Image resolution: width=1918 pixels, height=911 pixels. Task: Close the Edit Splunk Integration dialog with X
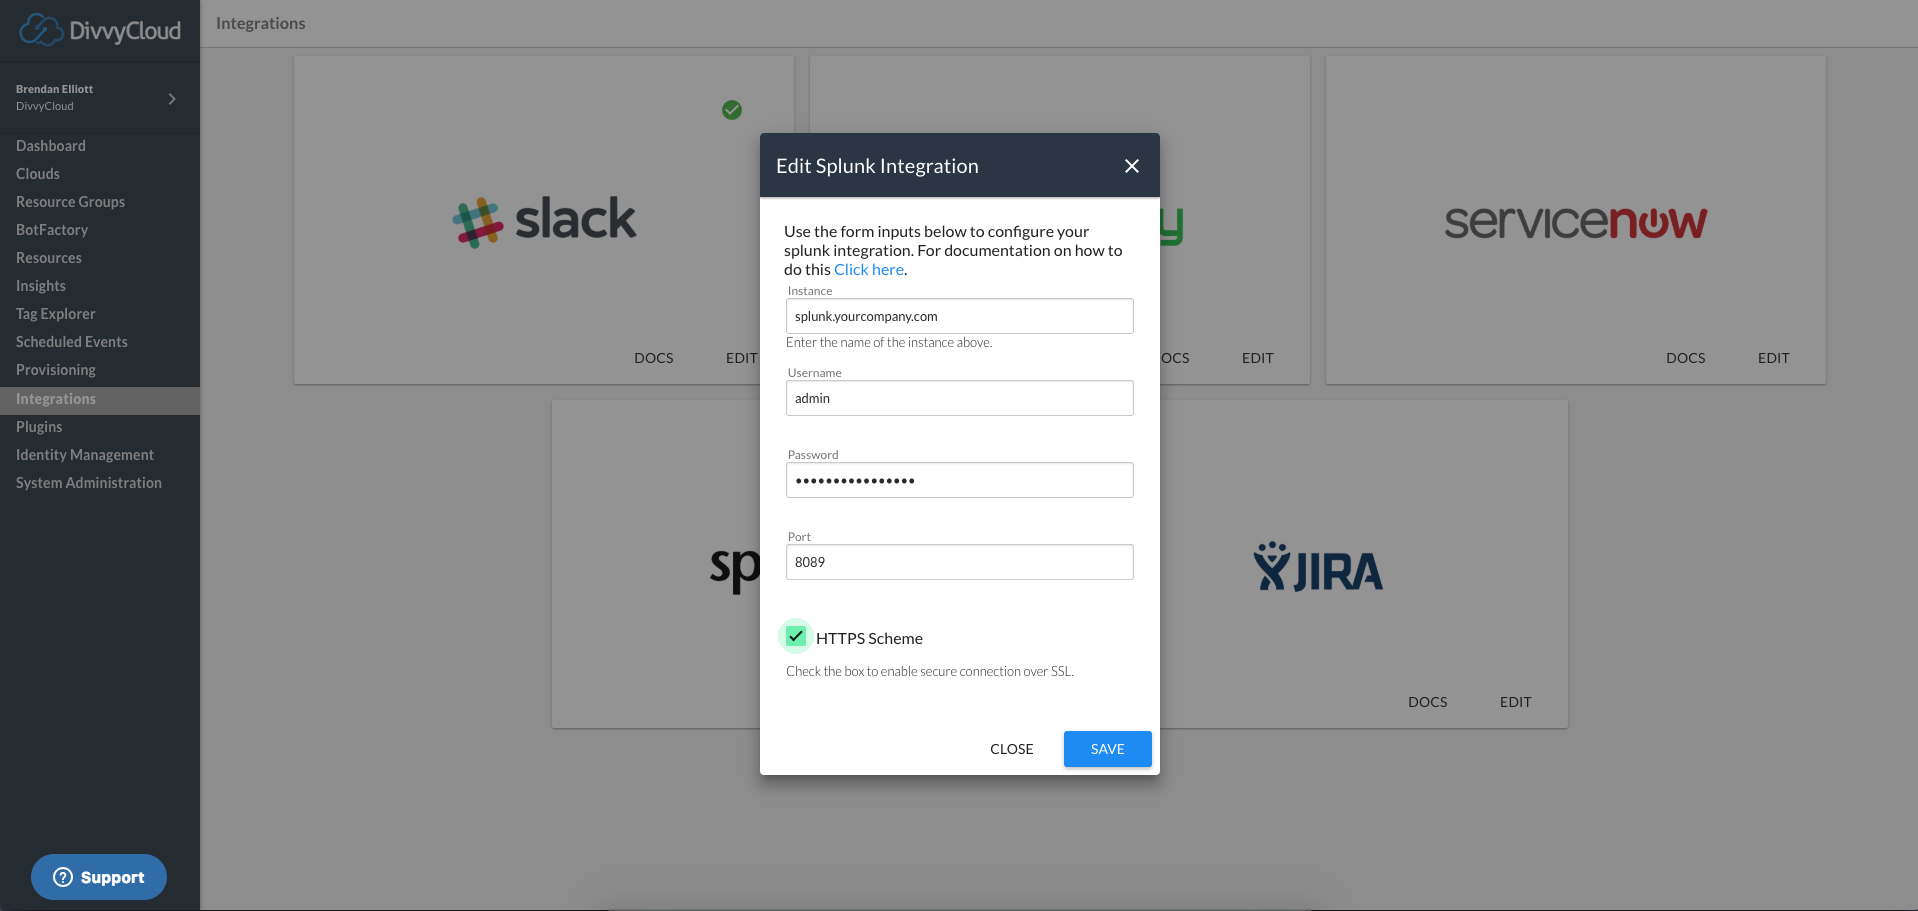(x=1132, y=166)
